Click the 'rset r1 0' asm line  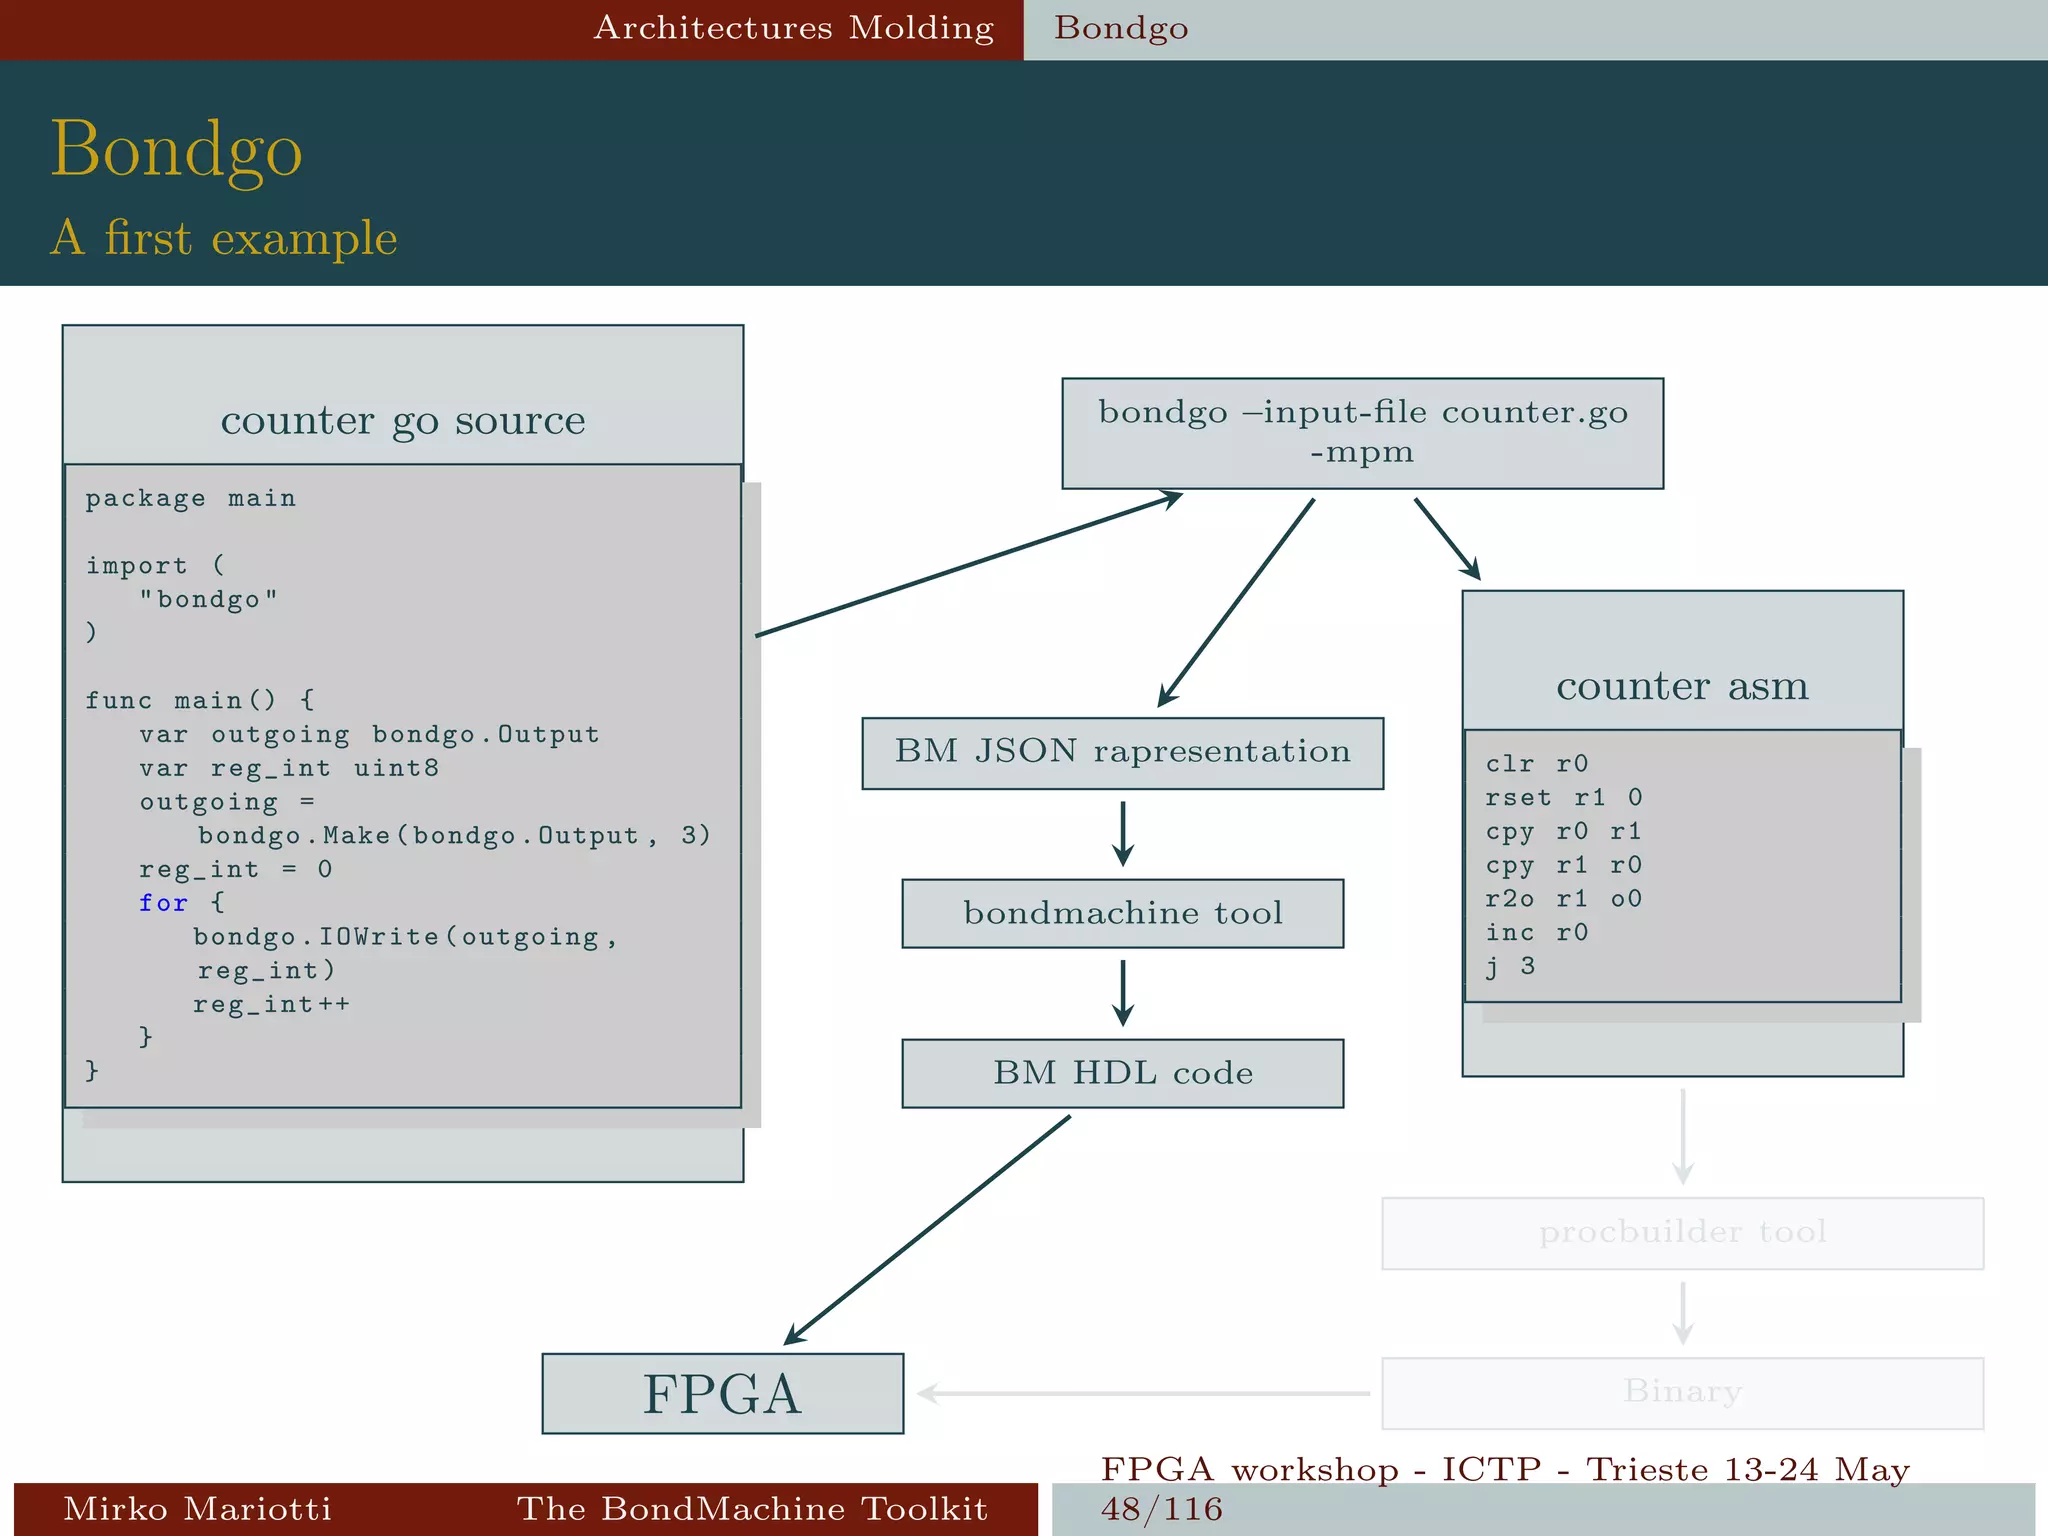tap(1563, 798)
